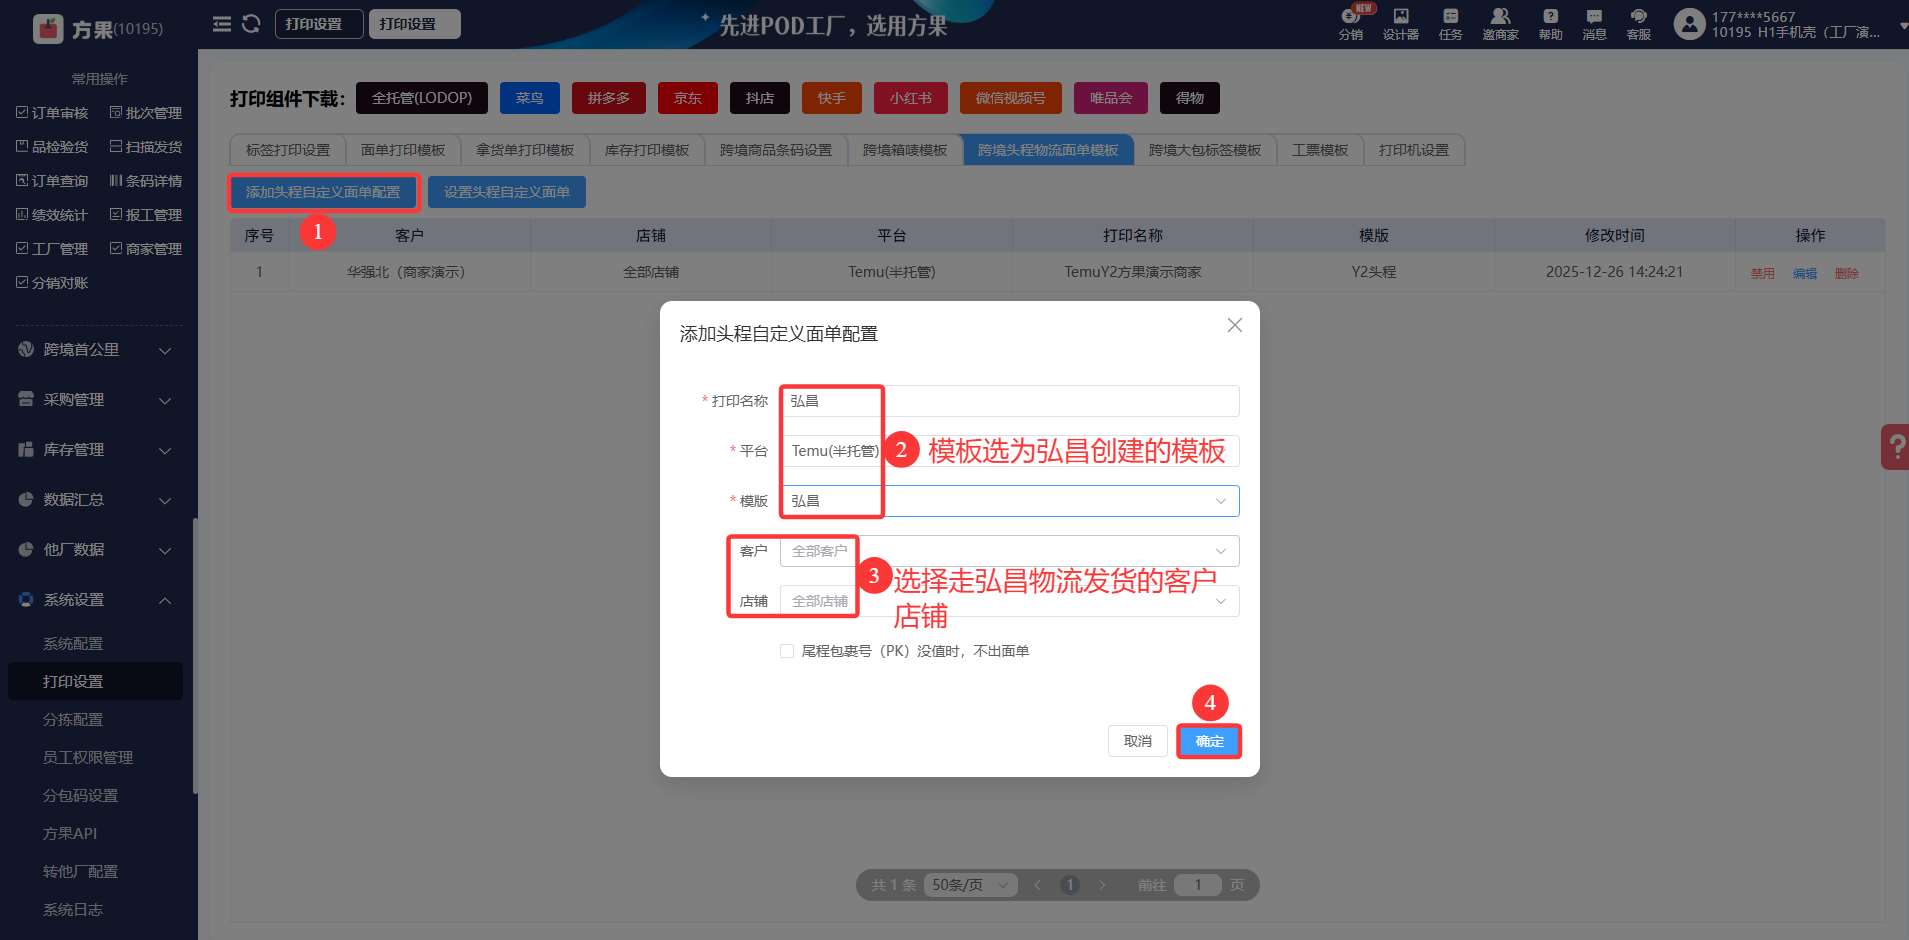Click the 添加头程自定义面单配置 button
The image size is (1909, 940).
(x=323, y=192)
